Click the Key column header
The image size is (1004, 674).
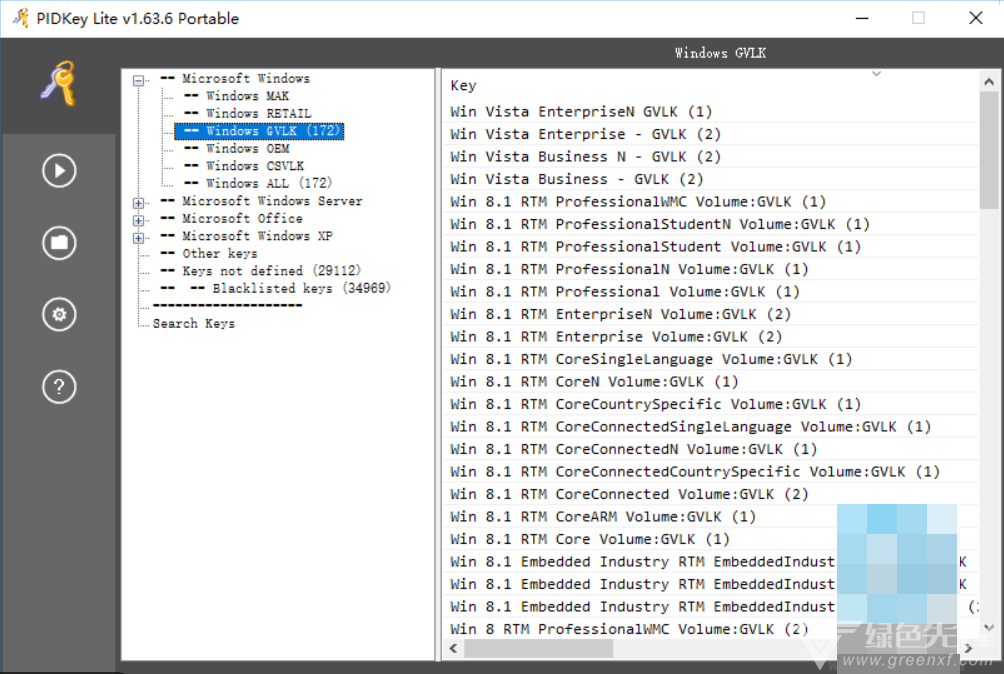[463, 86]
